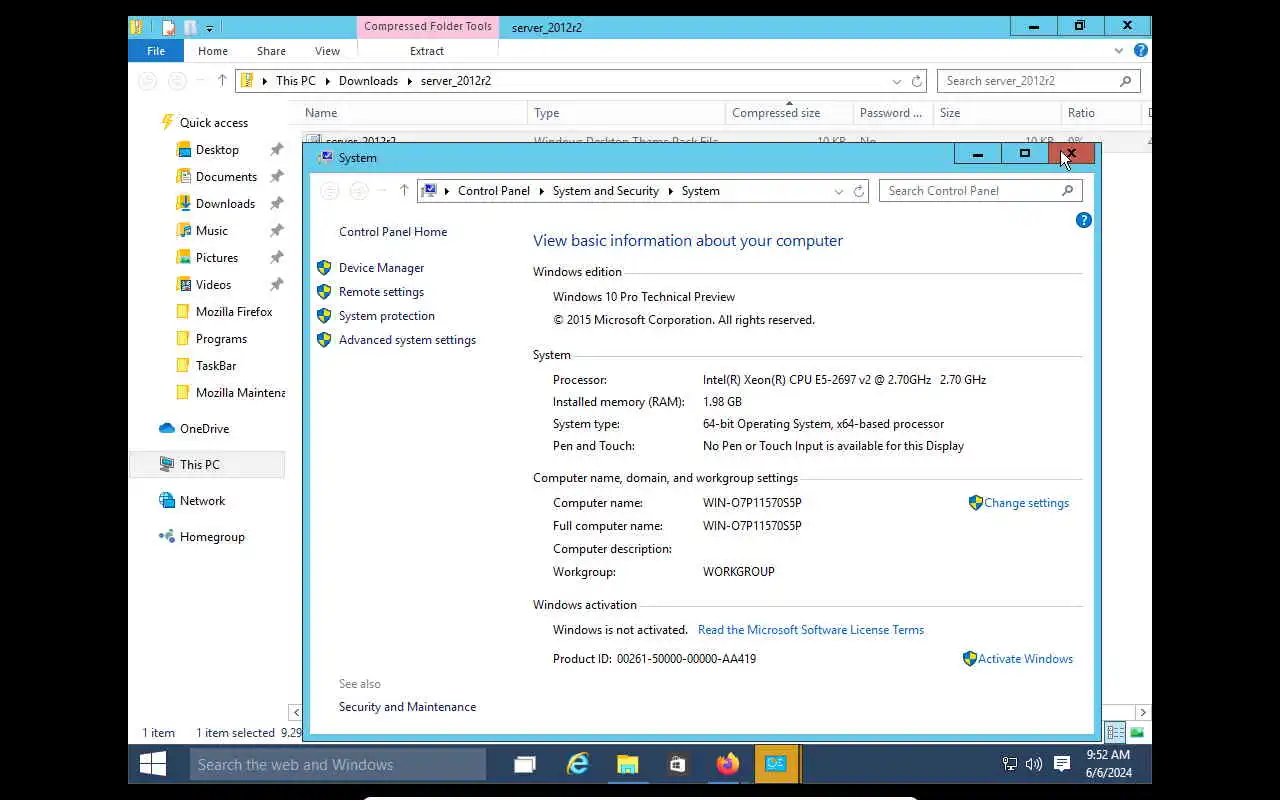
Task: Open the View ribbon tab
Action: (x=327, y=51)
